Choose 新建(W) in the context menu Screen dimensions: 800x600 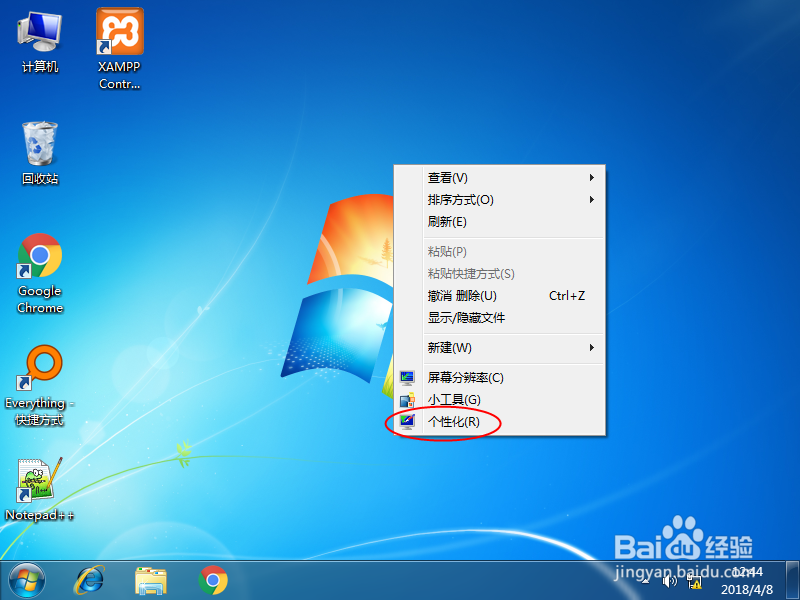[499, 347]
